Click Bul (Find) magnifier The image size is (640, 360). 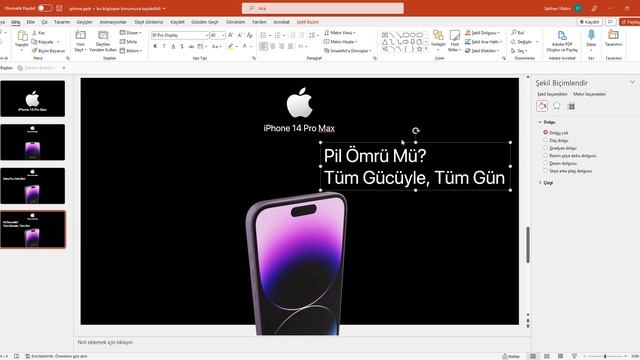click(x=517, y=33)
